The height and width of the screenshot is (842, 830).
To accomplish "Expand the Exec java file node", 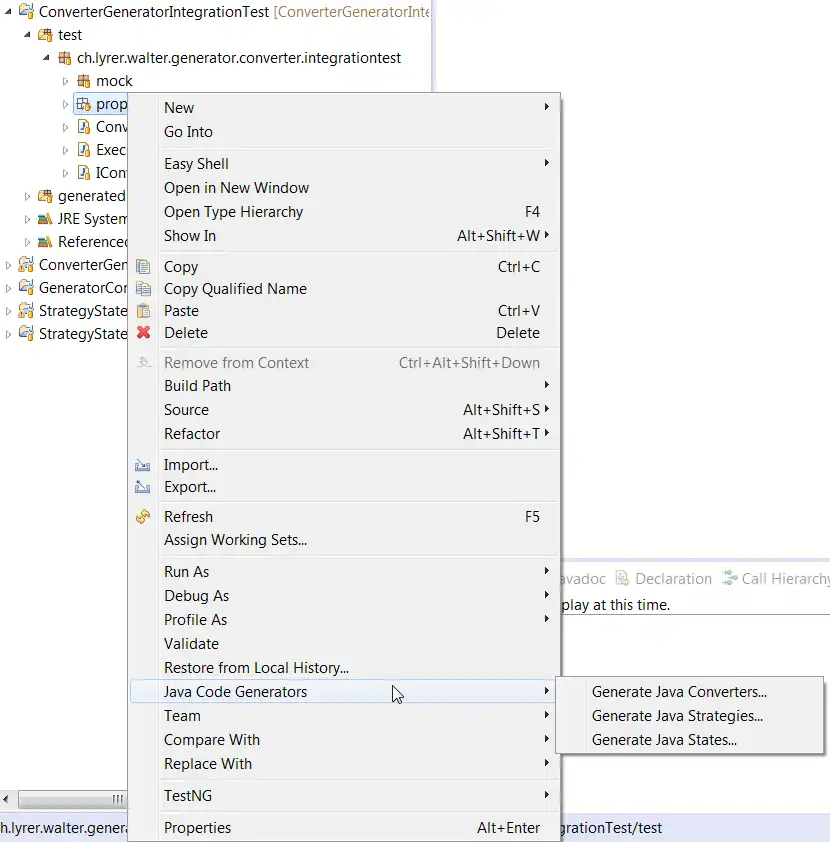I will coord(65,150).
